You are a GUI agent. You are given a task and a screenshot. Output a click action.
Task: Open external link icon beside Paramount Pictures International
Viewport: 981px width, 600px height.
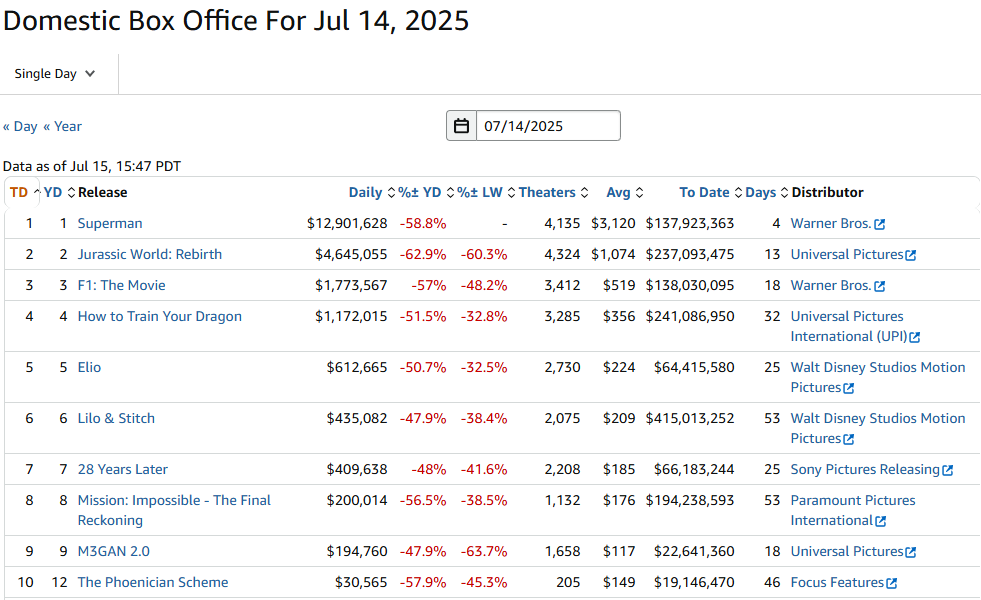pyautogui.click(x=881, y=521)
